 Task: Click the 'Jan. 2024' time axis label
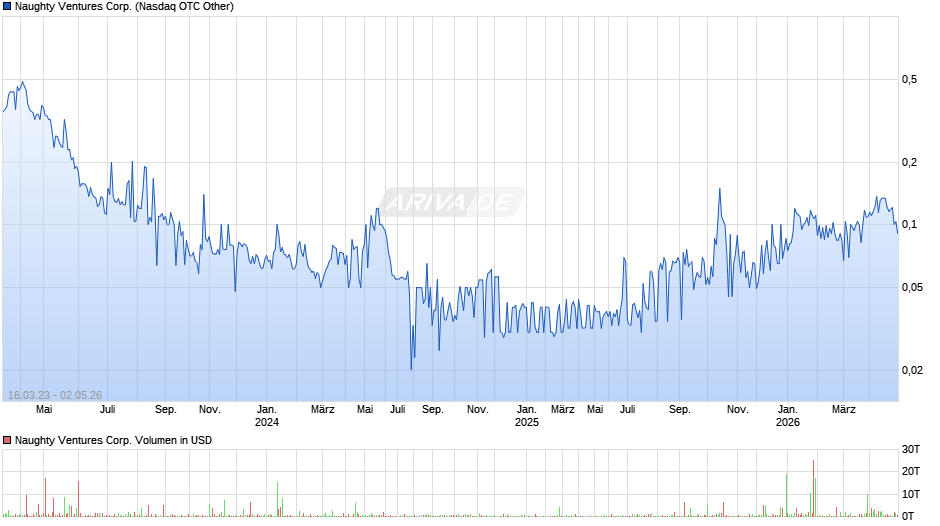pos(267,416)
